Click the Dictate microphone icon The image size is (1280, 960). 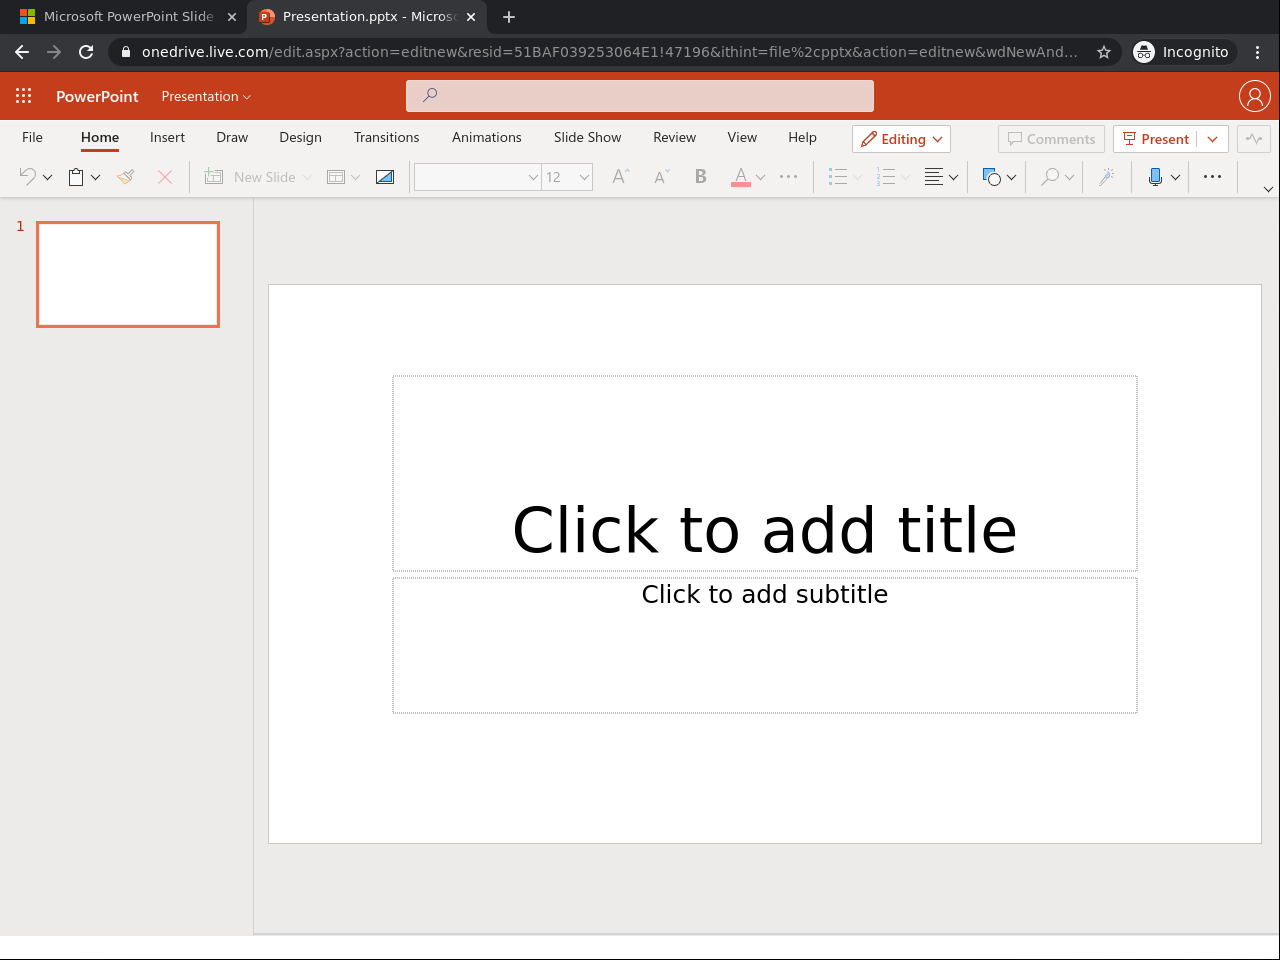point(1155,177)
